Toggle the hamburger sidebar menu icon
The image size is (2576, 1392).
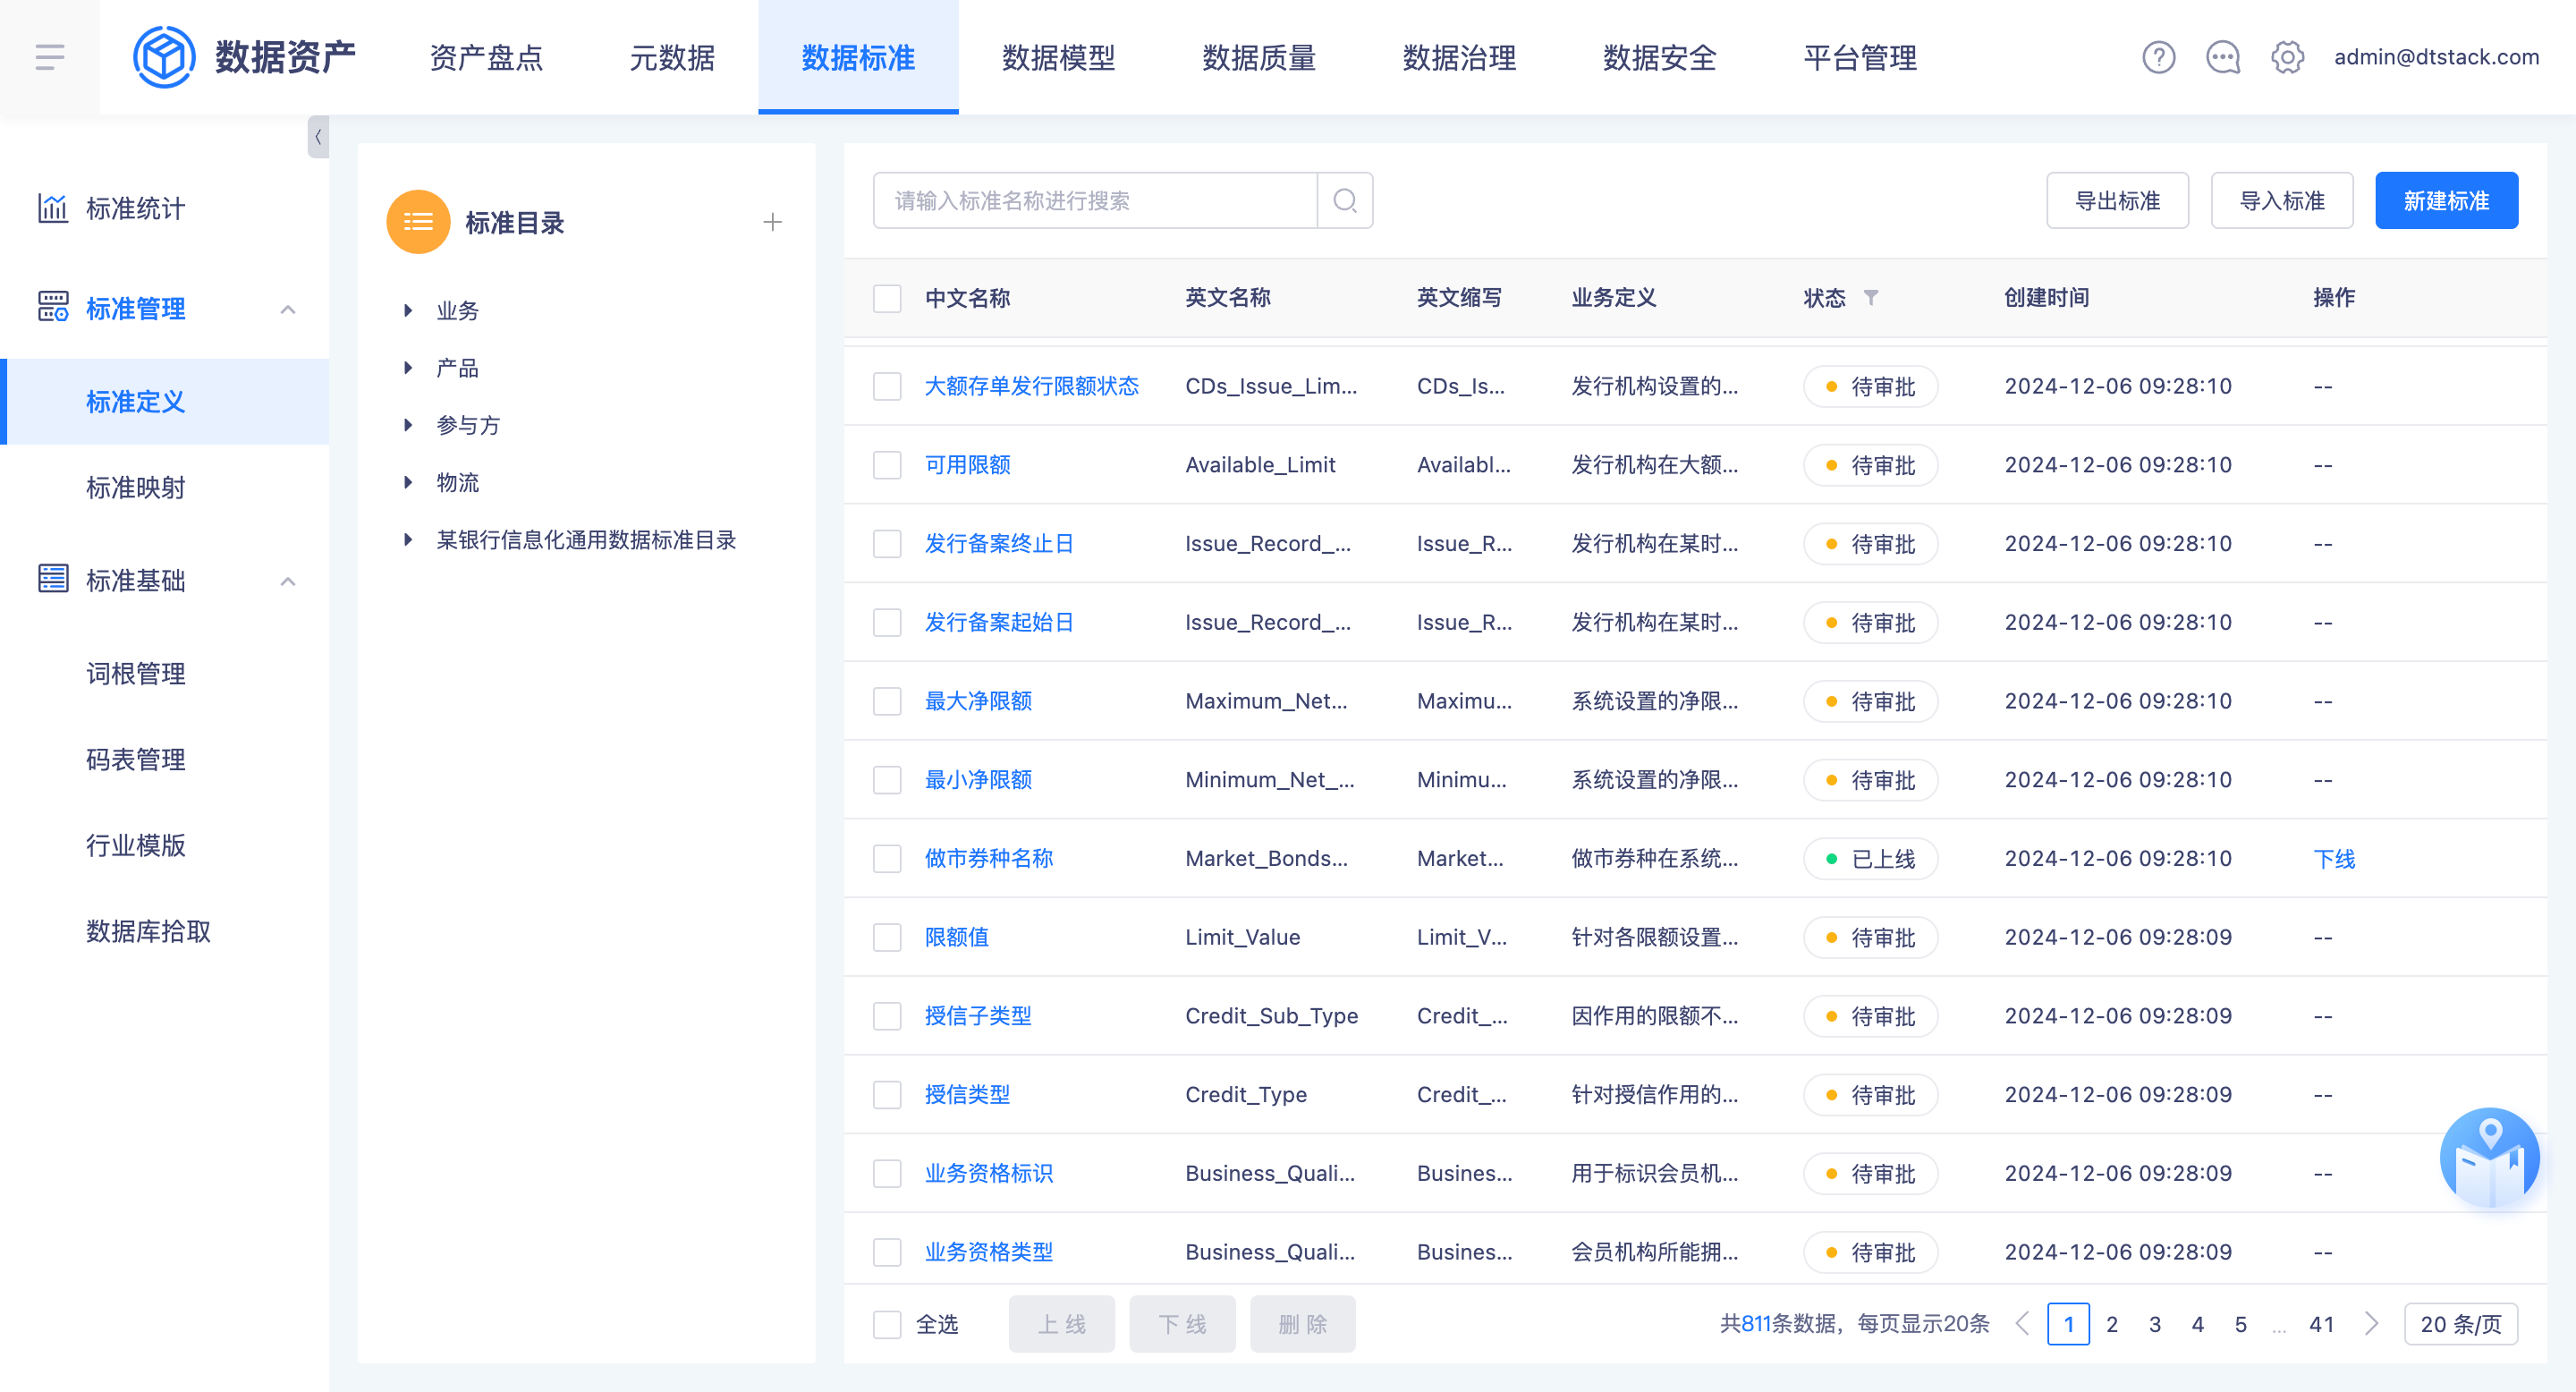[50, 57]
